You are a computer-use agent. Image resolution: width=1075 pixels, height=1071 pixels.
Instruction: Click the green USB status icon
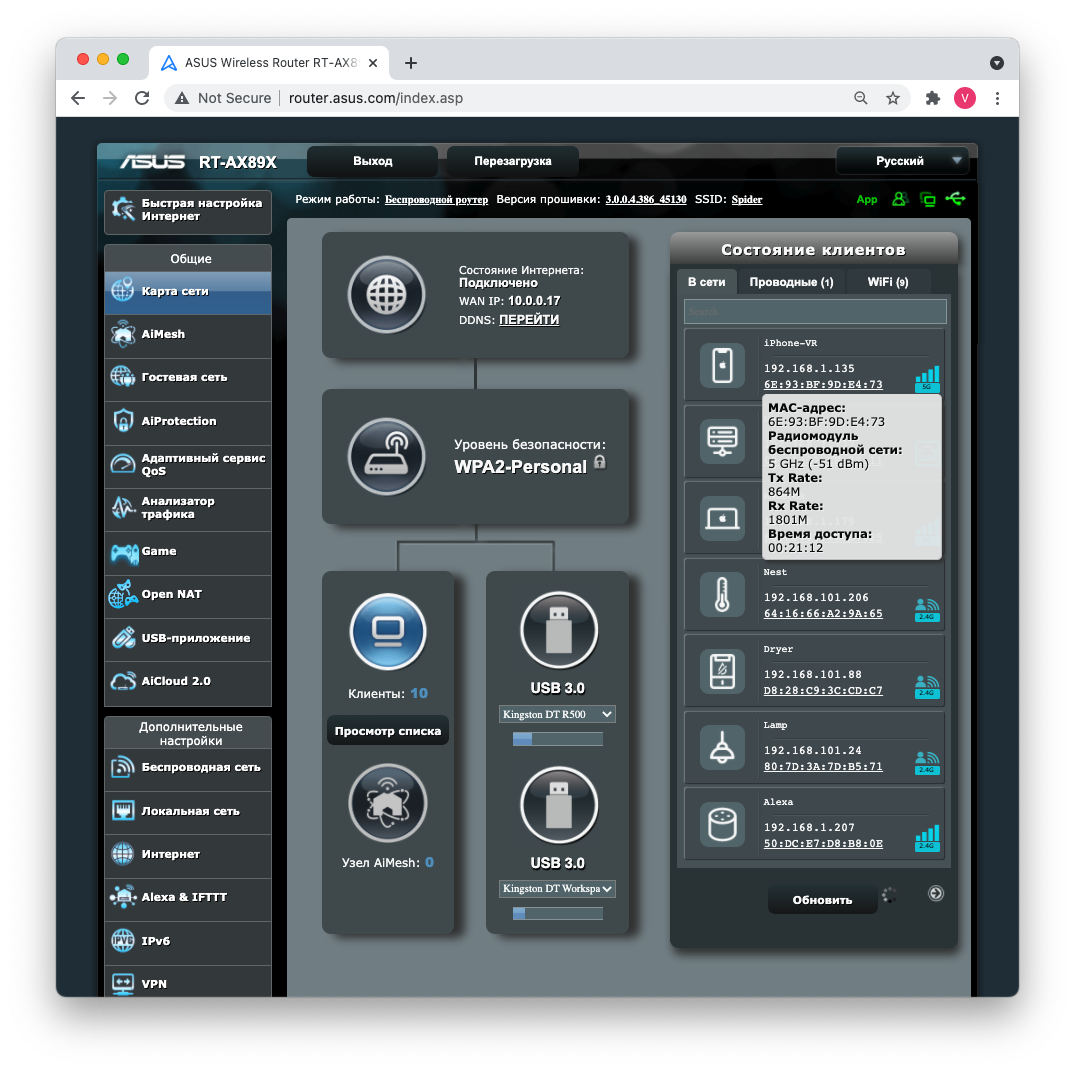click(x=955, y=199)
